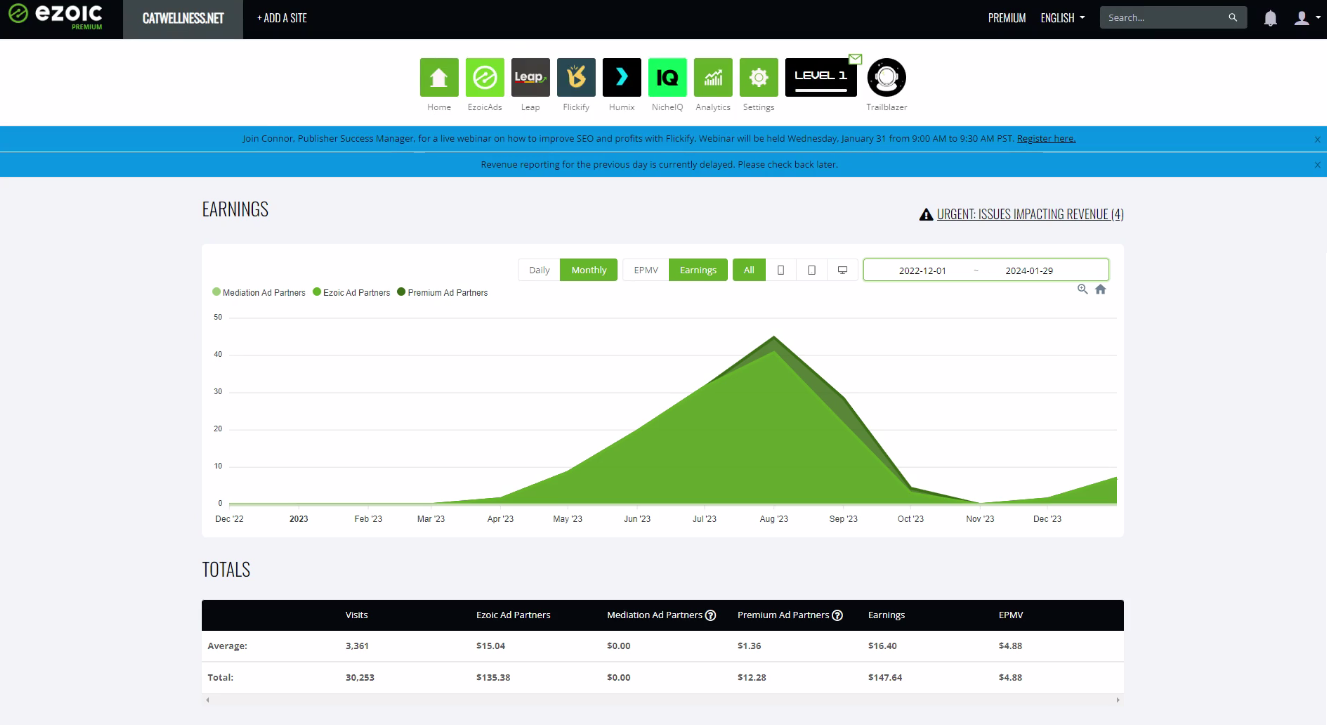Reset chart zoom with home icon
This screenshot has height=726, width=1327.
pyautogui.click(x=1100, y=289)
